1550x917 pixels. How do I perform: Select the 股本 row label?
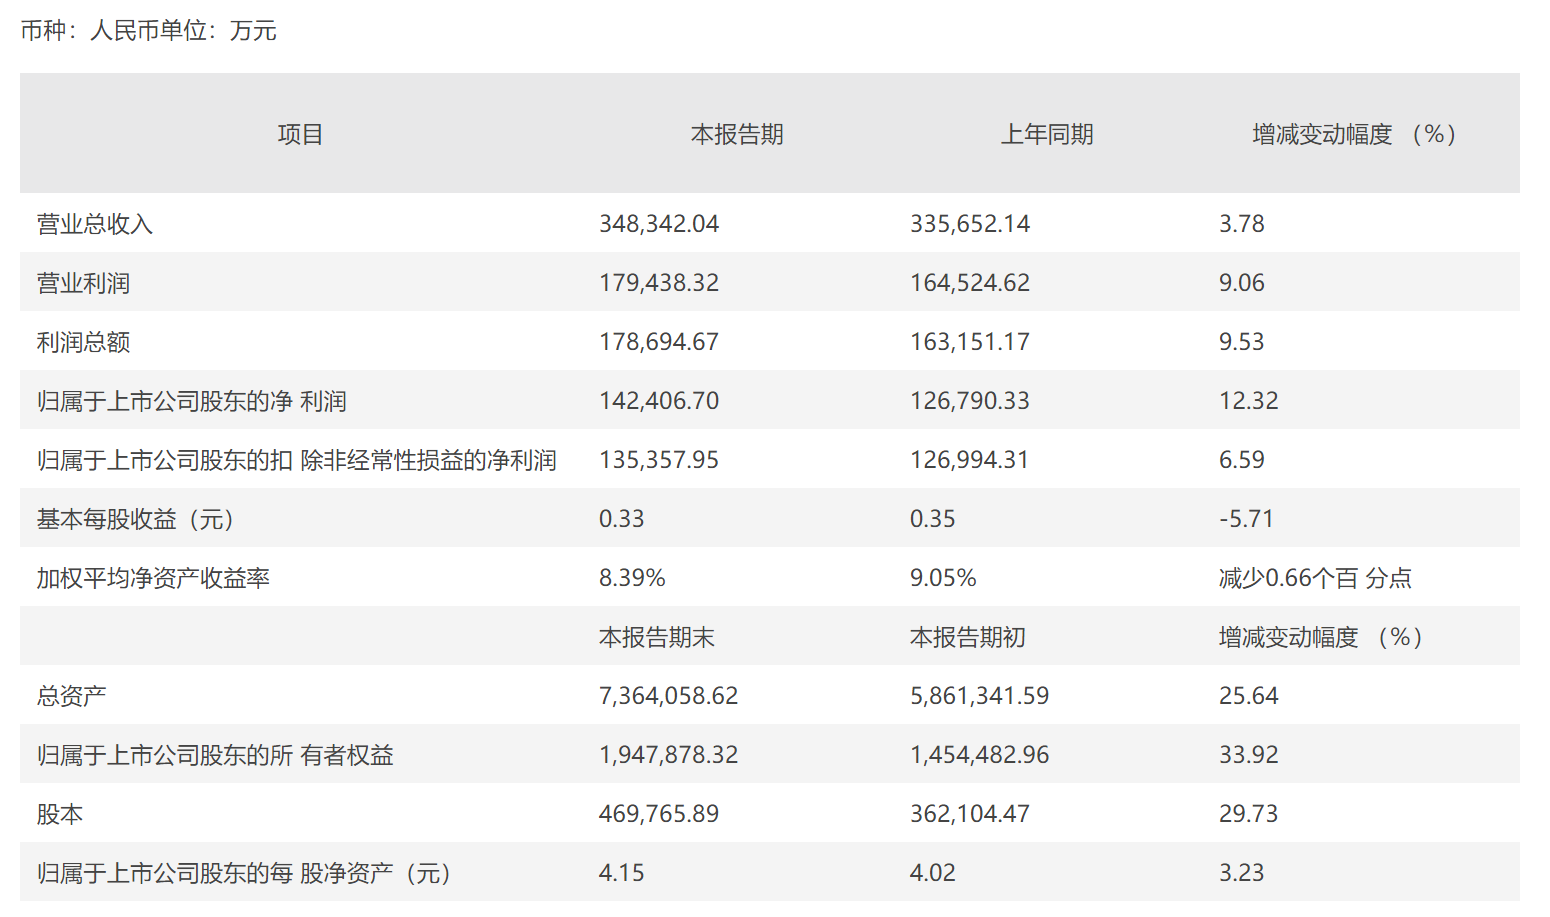[x=60, y=814]
